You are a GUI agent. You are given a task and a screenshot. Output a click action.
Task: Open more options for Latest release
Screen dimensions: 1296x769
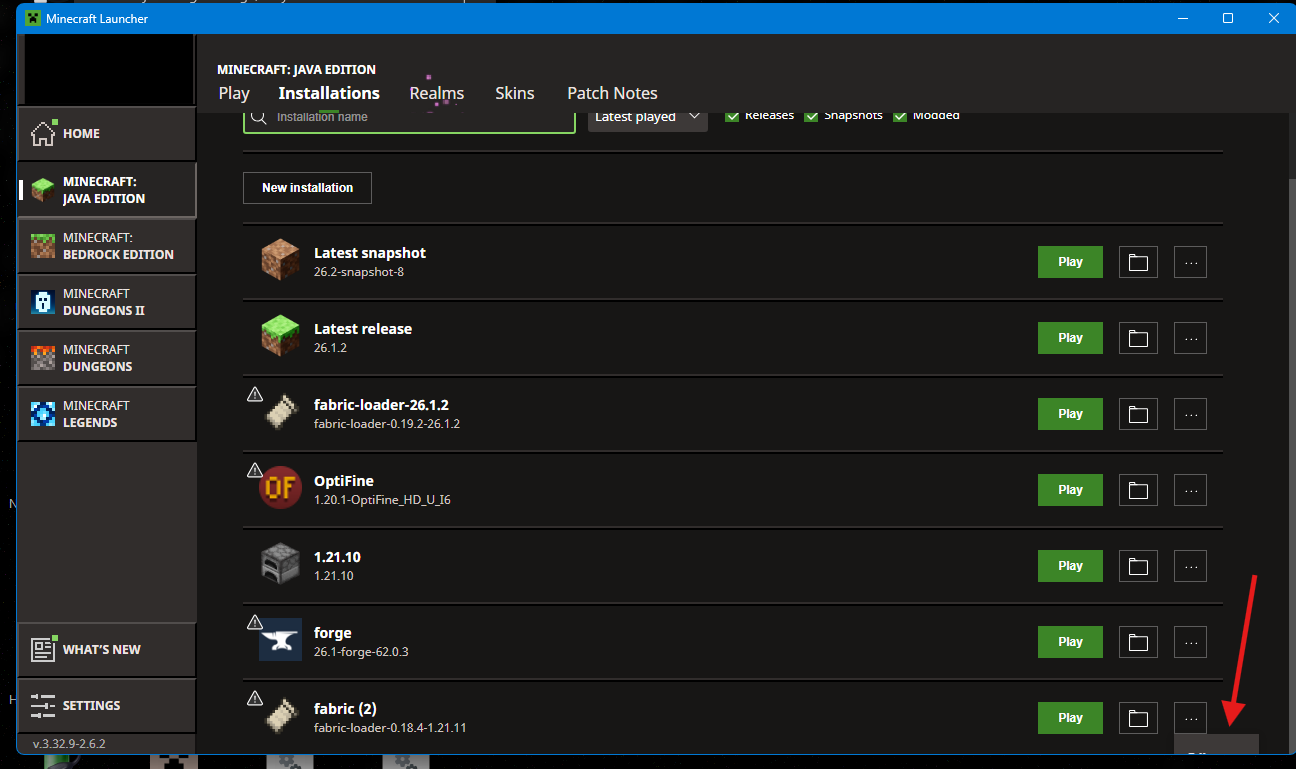[1190, 338]
